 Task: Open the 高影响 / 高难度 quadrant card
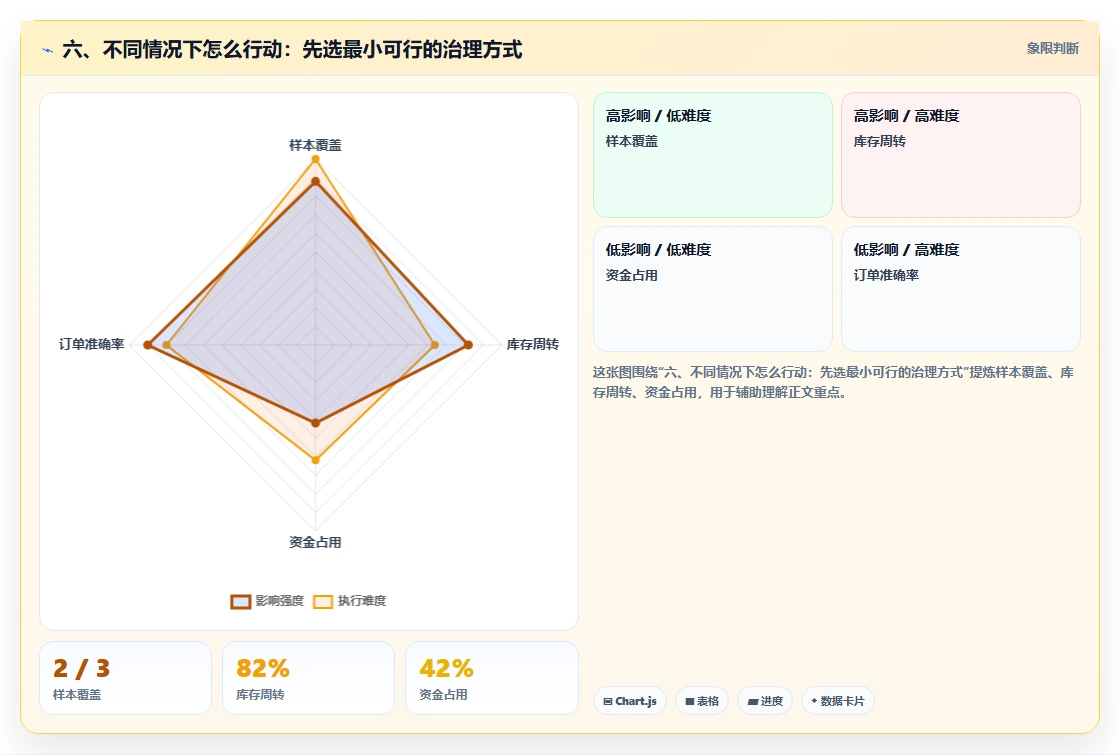click(961, 155)
